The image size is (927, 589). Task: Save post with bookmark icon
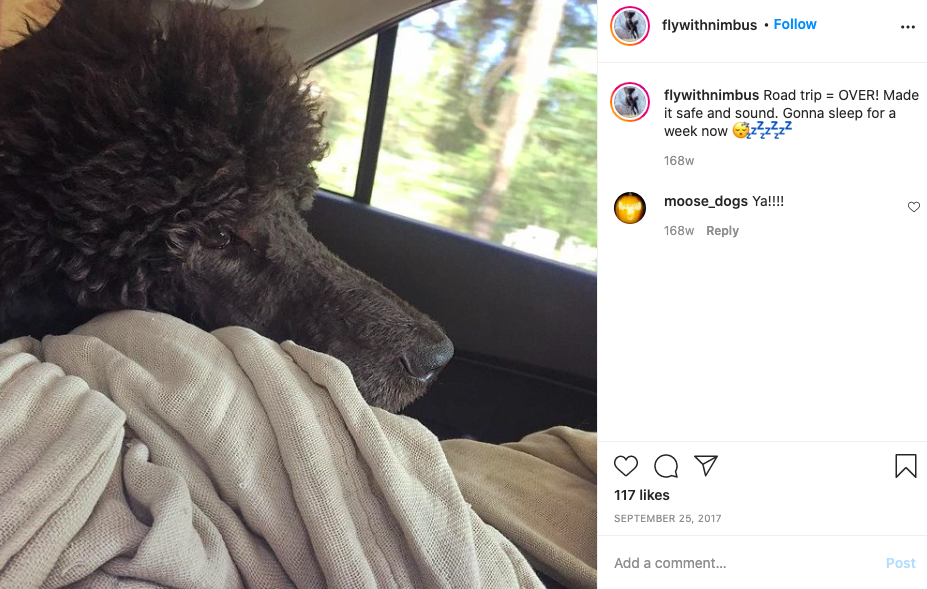[x=905, y=466]
